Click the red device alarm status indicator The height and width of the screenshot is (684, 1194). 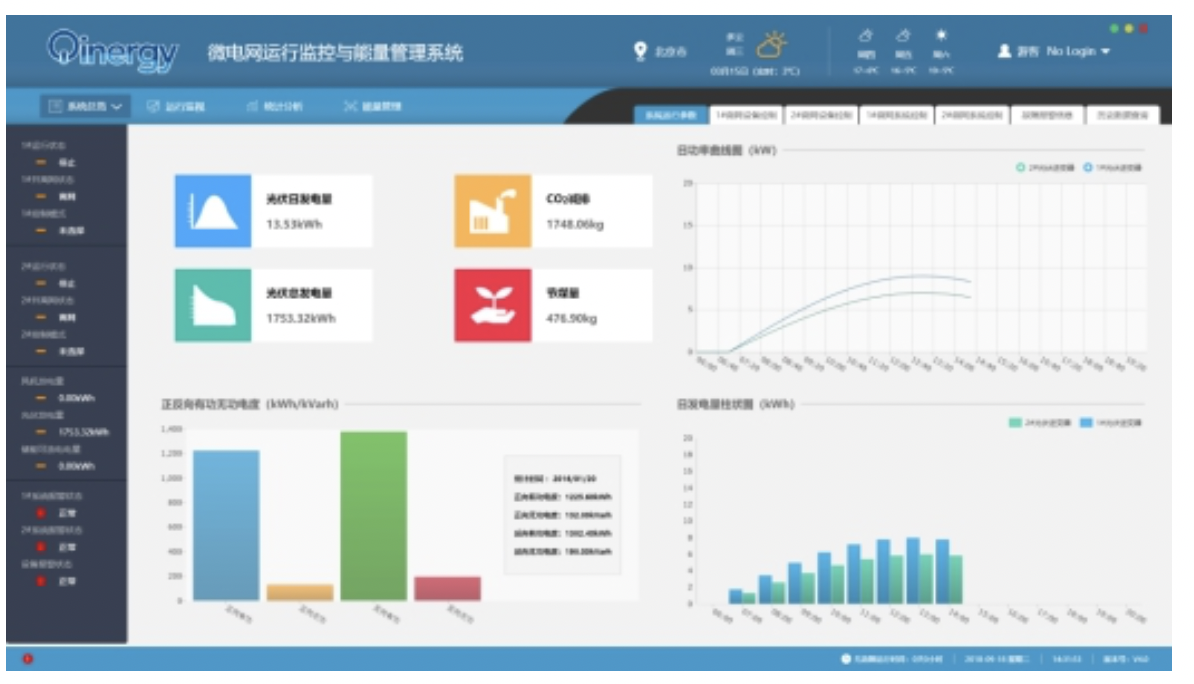[x=41, y=581]
